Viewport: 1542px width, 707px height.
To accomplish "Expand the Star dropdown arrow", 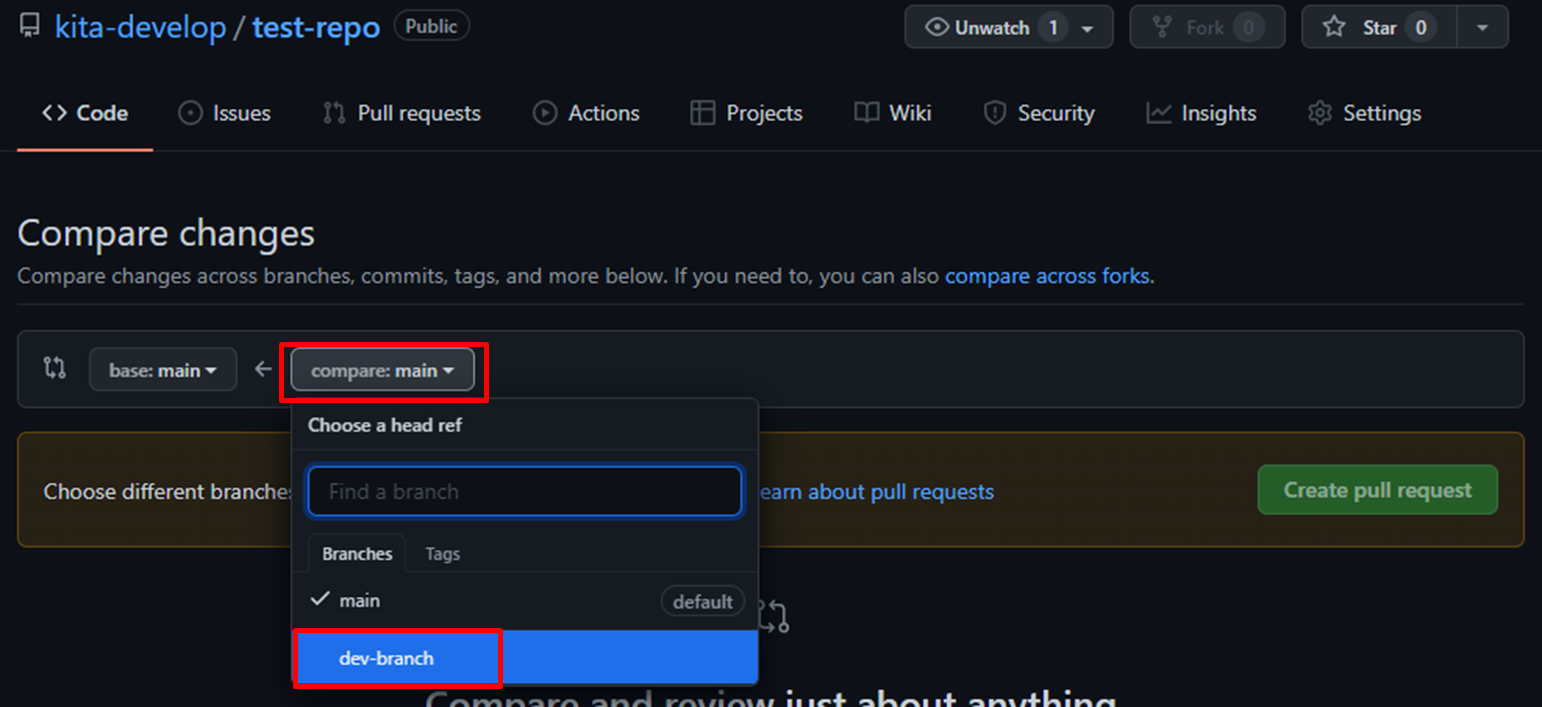I will [x=1483, y=27].
